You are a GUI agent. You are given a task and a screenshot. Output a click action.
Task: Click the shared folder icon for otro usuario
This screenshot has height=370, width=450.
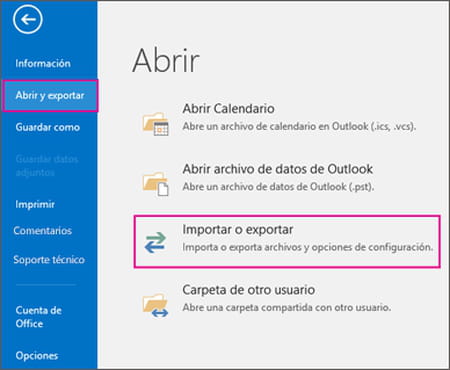[156, 305]
